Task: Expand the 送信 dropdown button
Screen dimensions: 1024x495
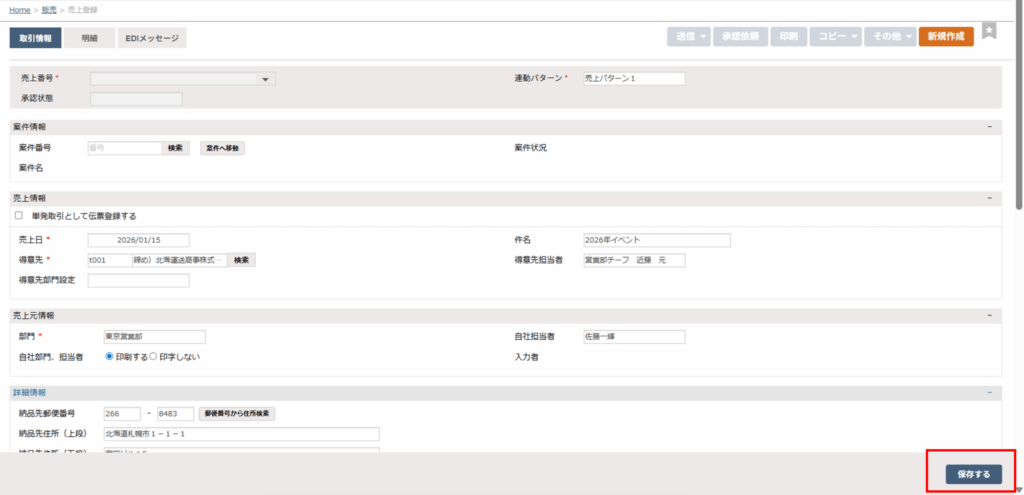Action: [690, 37]
